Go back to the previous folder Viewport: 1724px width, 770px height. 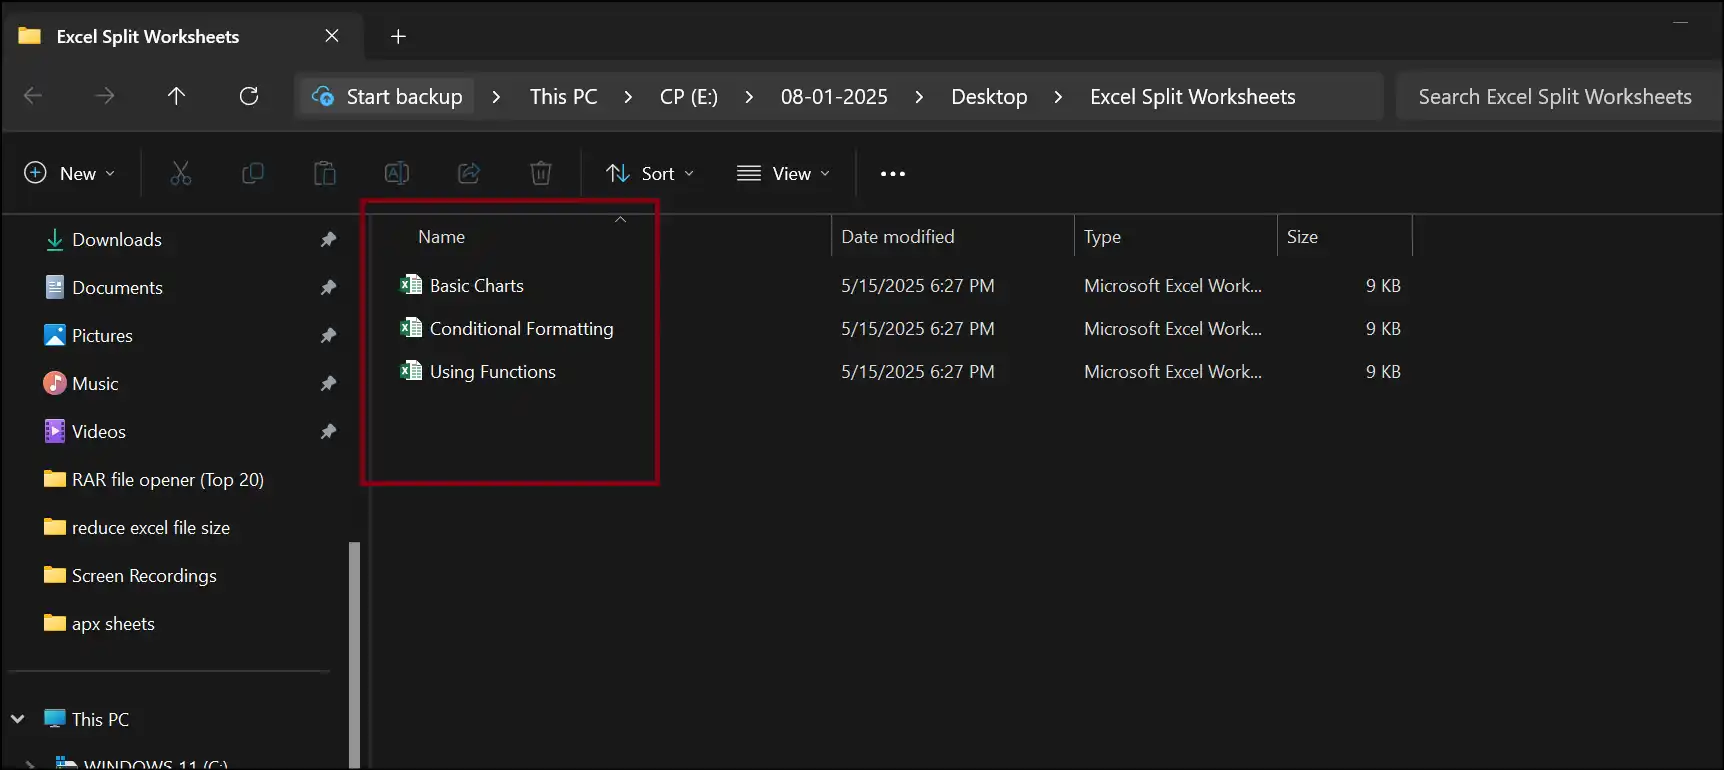(x=33, y=96)
